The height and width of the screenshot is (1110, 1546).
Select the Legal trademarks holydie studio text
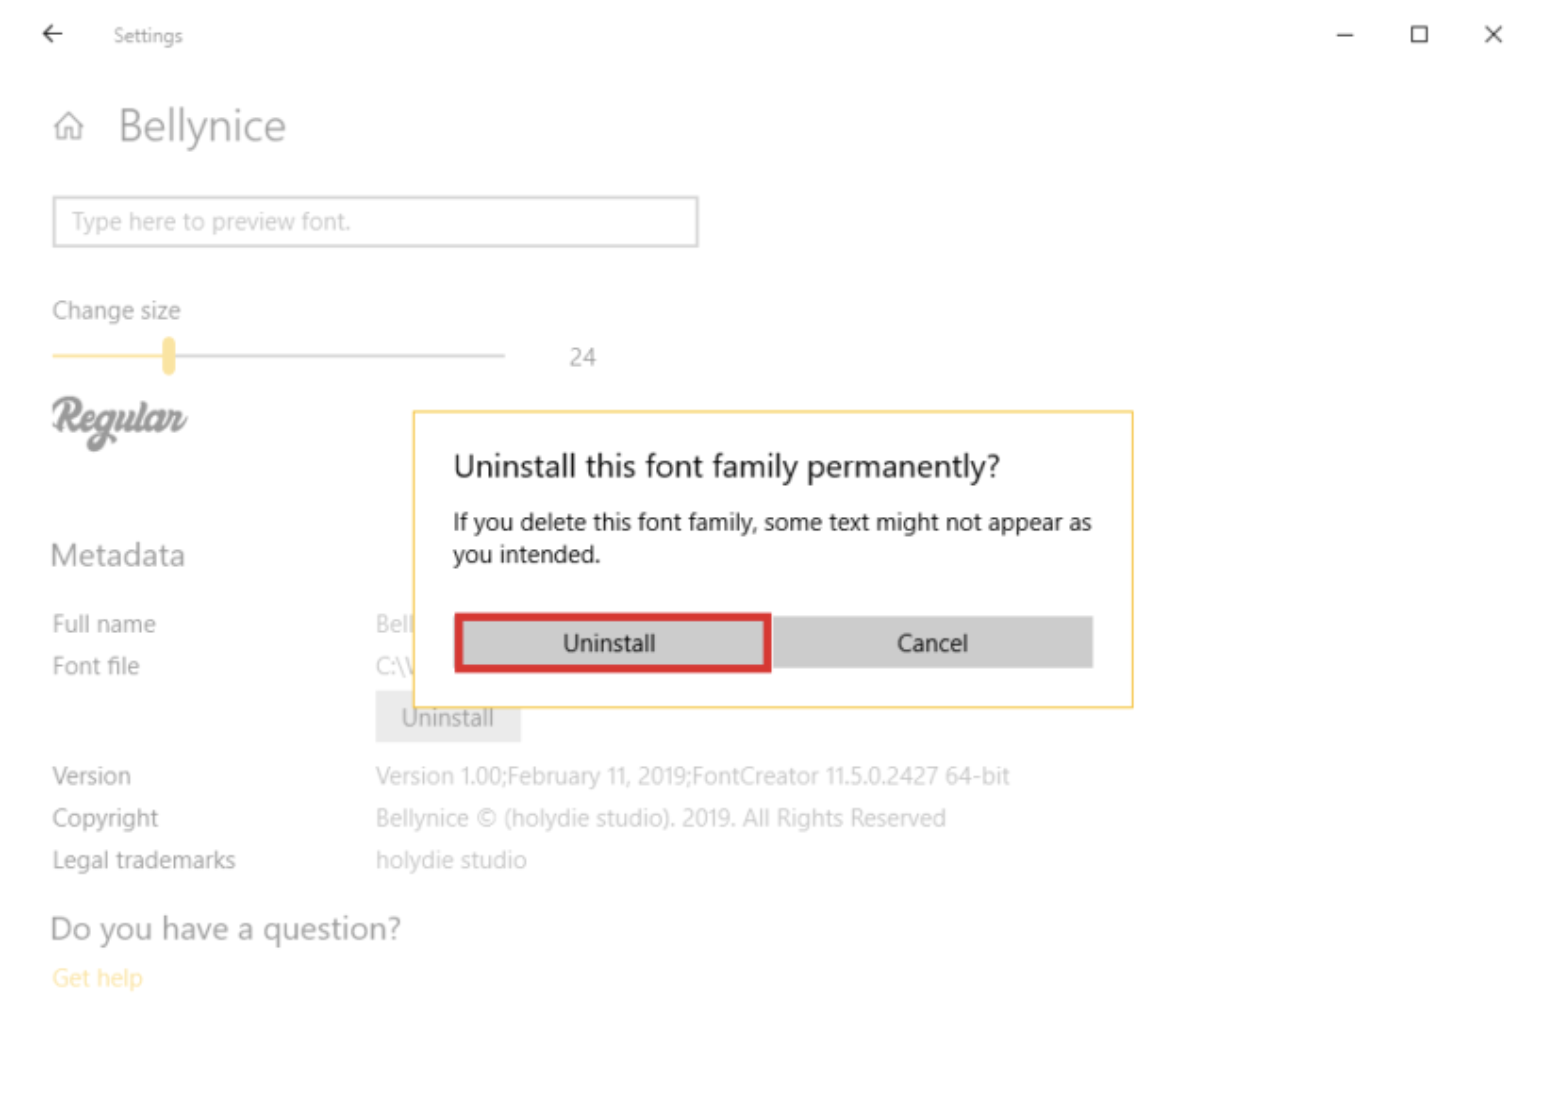(x=451, y=859)
